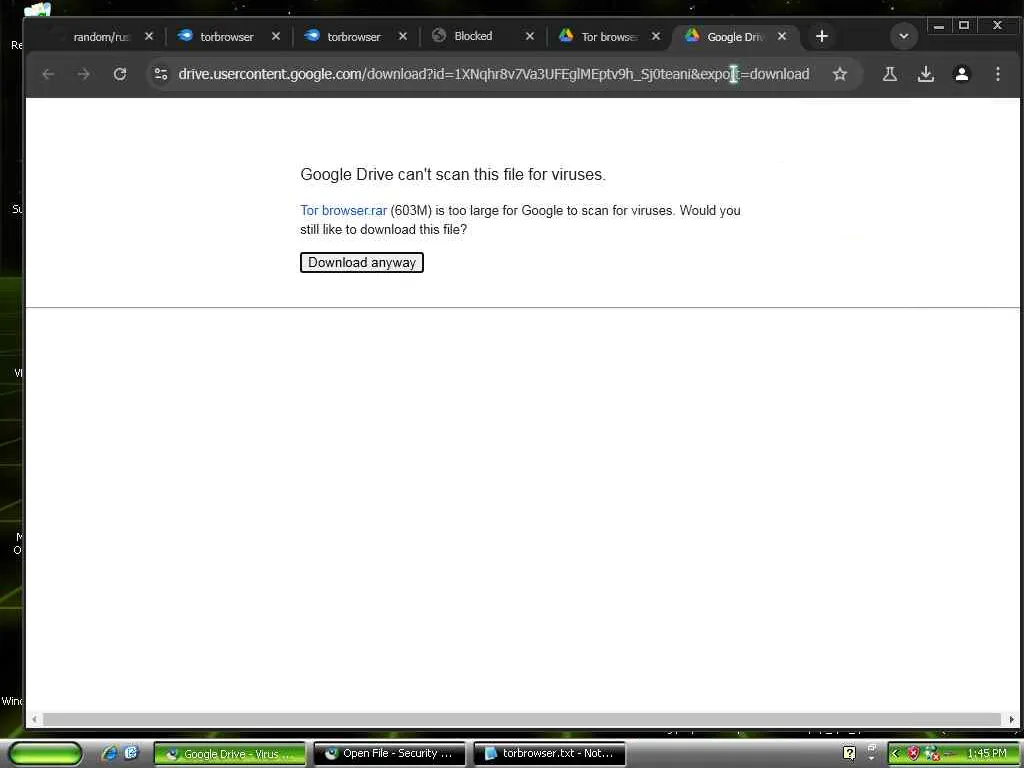
Task: Switch to torbrowser.txt Notepad taskbar window
Action: (x=550, y=754)
